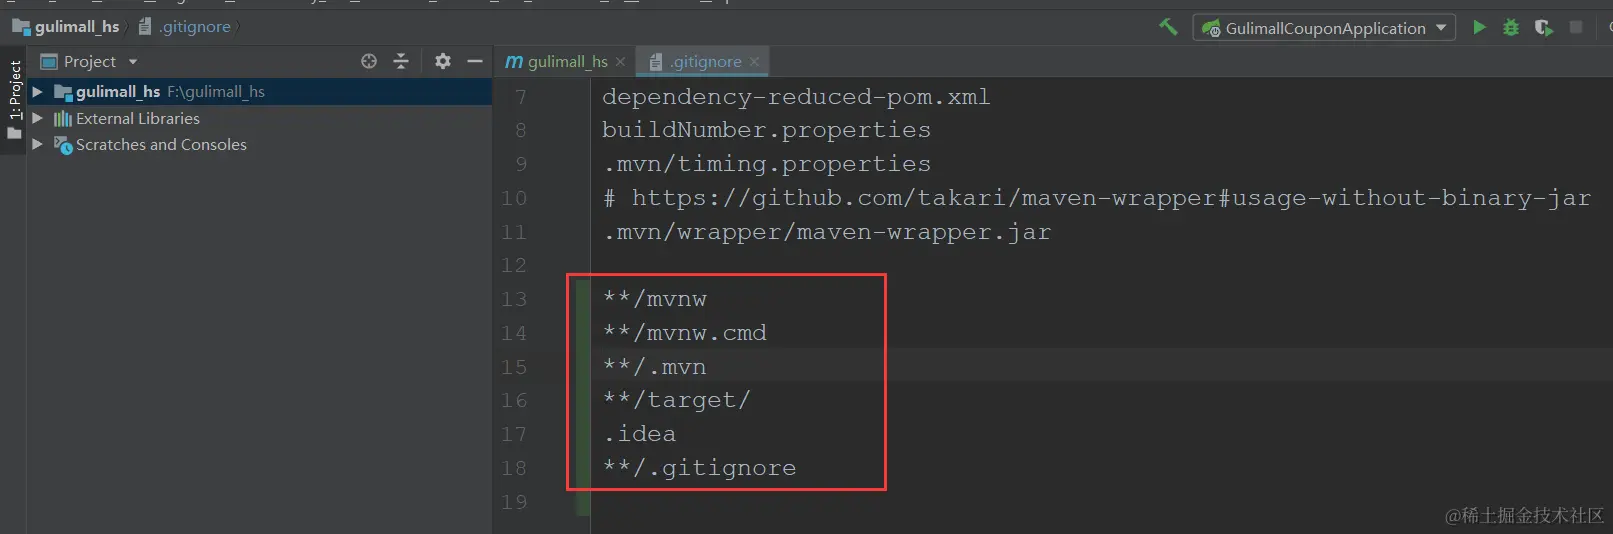The width and height of the screenshot is (1613, 534).
Task: Toggle the 1: Project side tool window tab
Action: (14, 98)
